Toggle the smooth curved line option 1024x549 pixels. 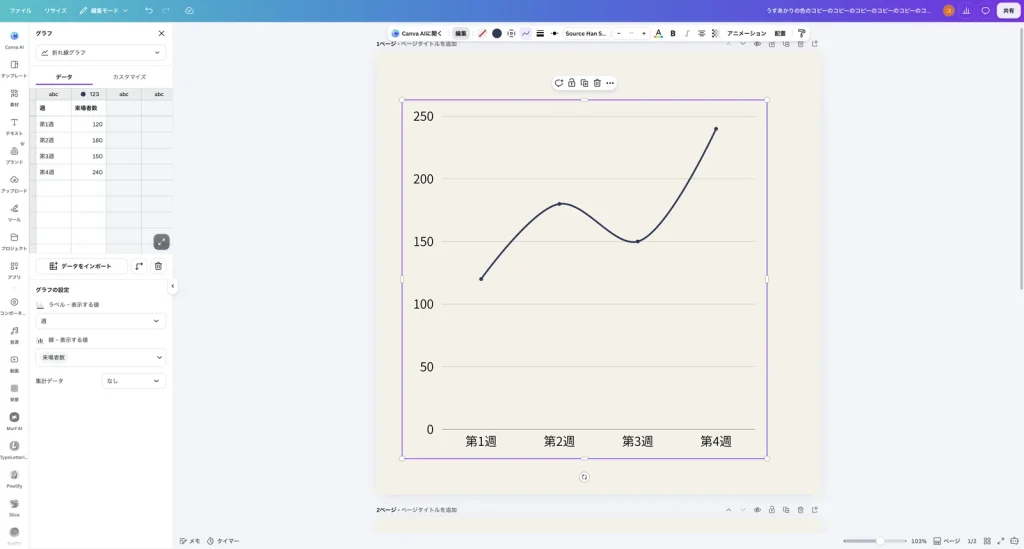click(526, 33)
